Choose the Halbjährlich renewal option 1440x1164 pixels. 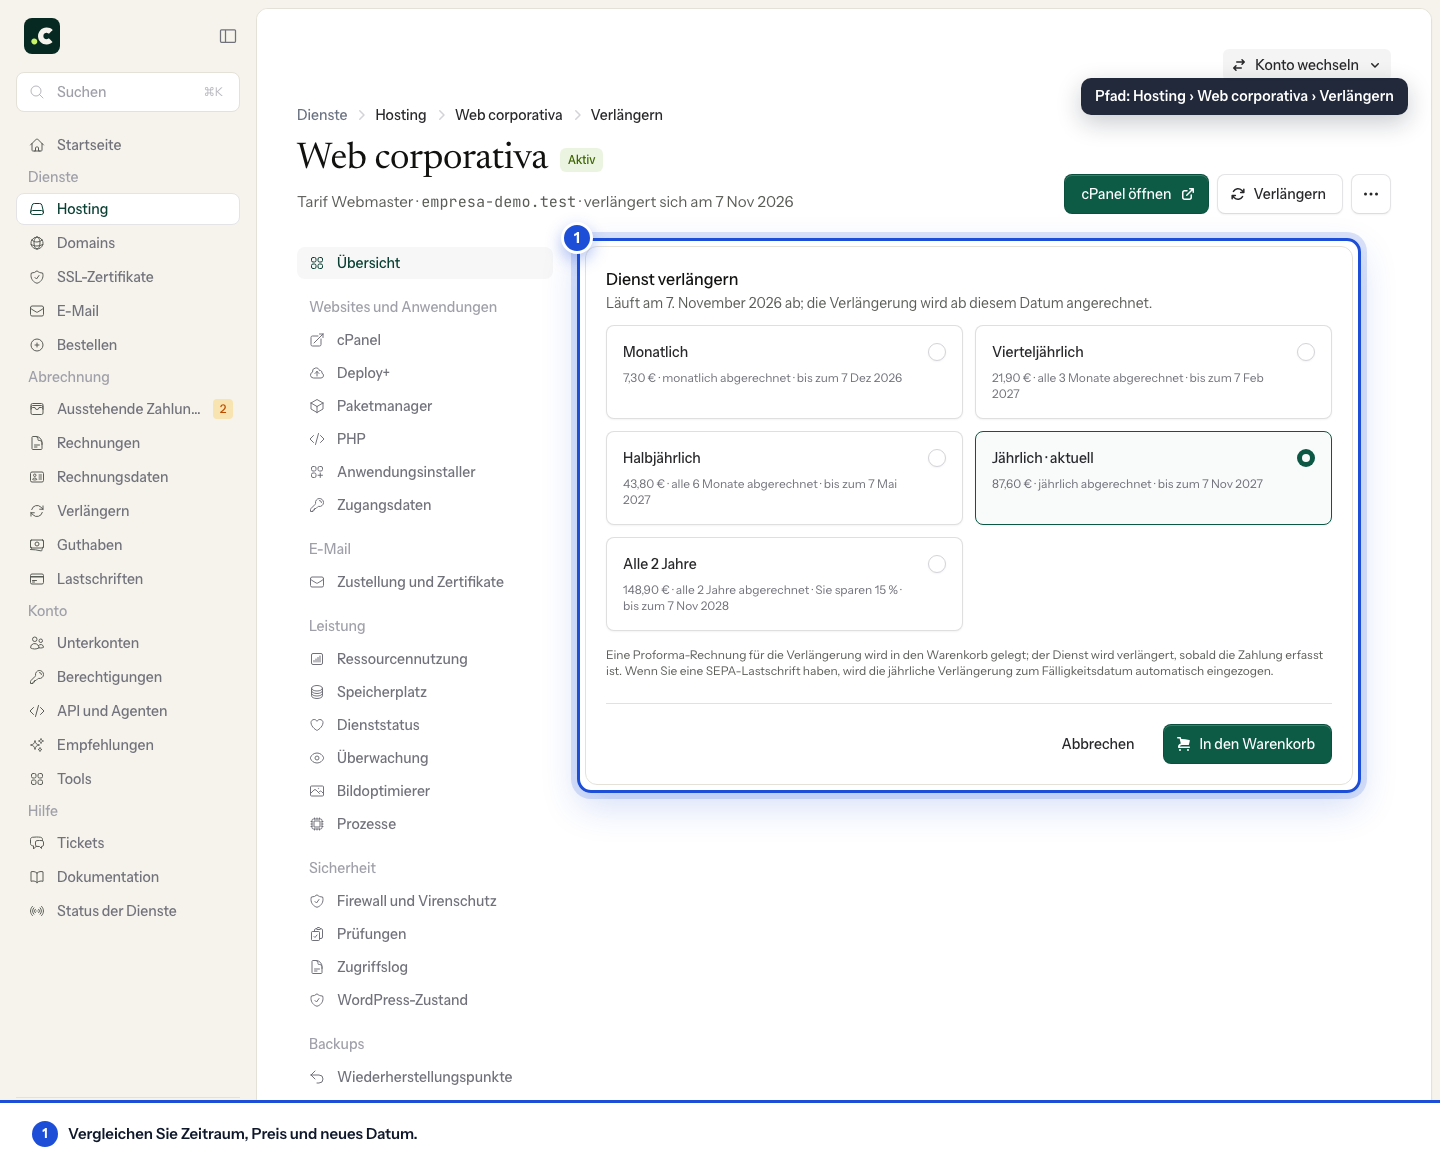[x=784, y=478]
